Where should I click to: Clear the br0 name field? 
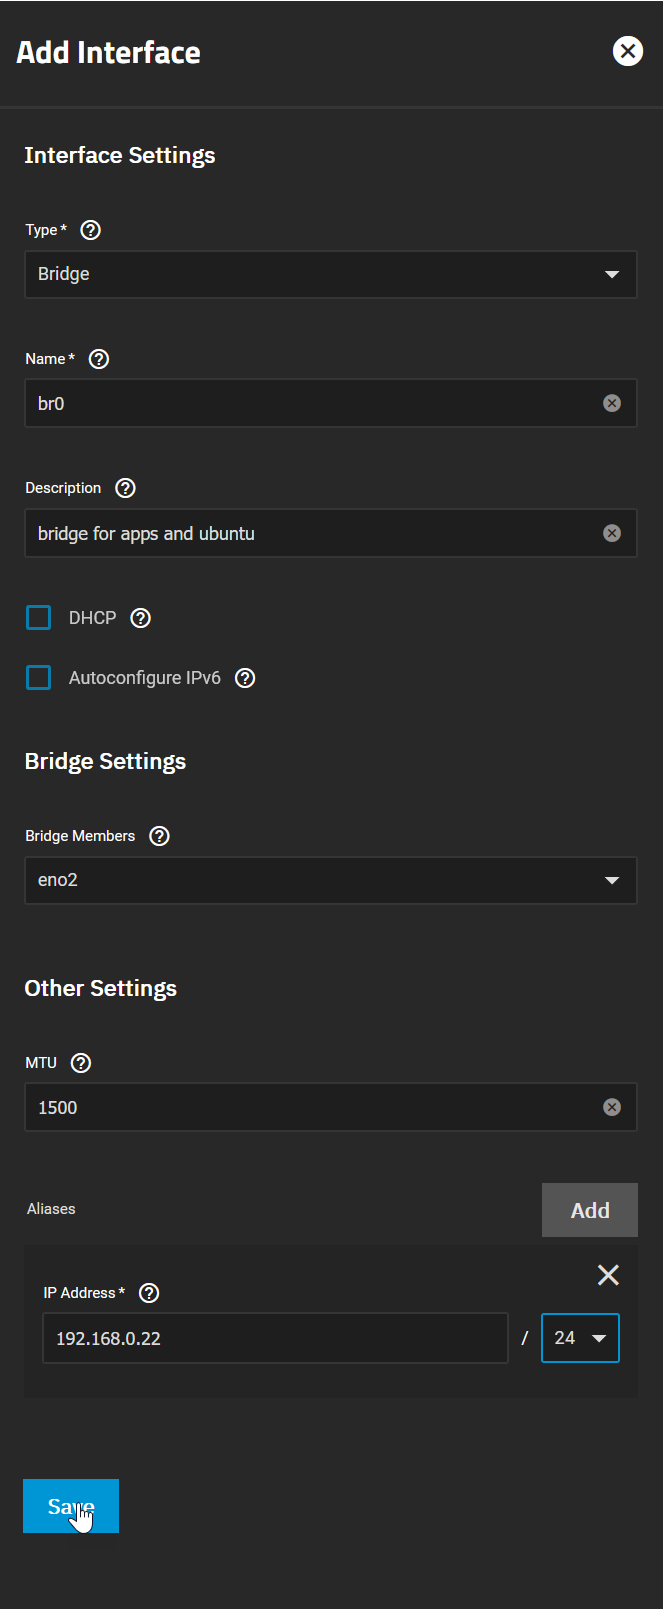[x=612, y=403]
